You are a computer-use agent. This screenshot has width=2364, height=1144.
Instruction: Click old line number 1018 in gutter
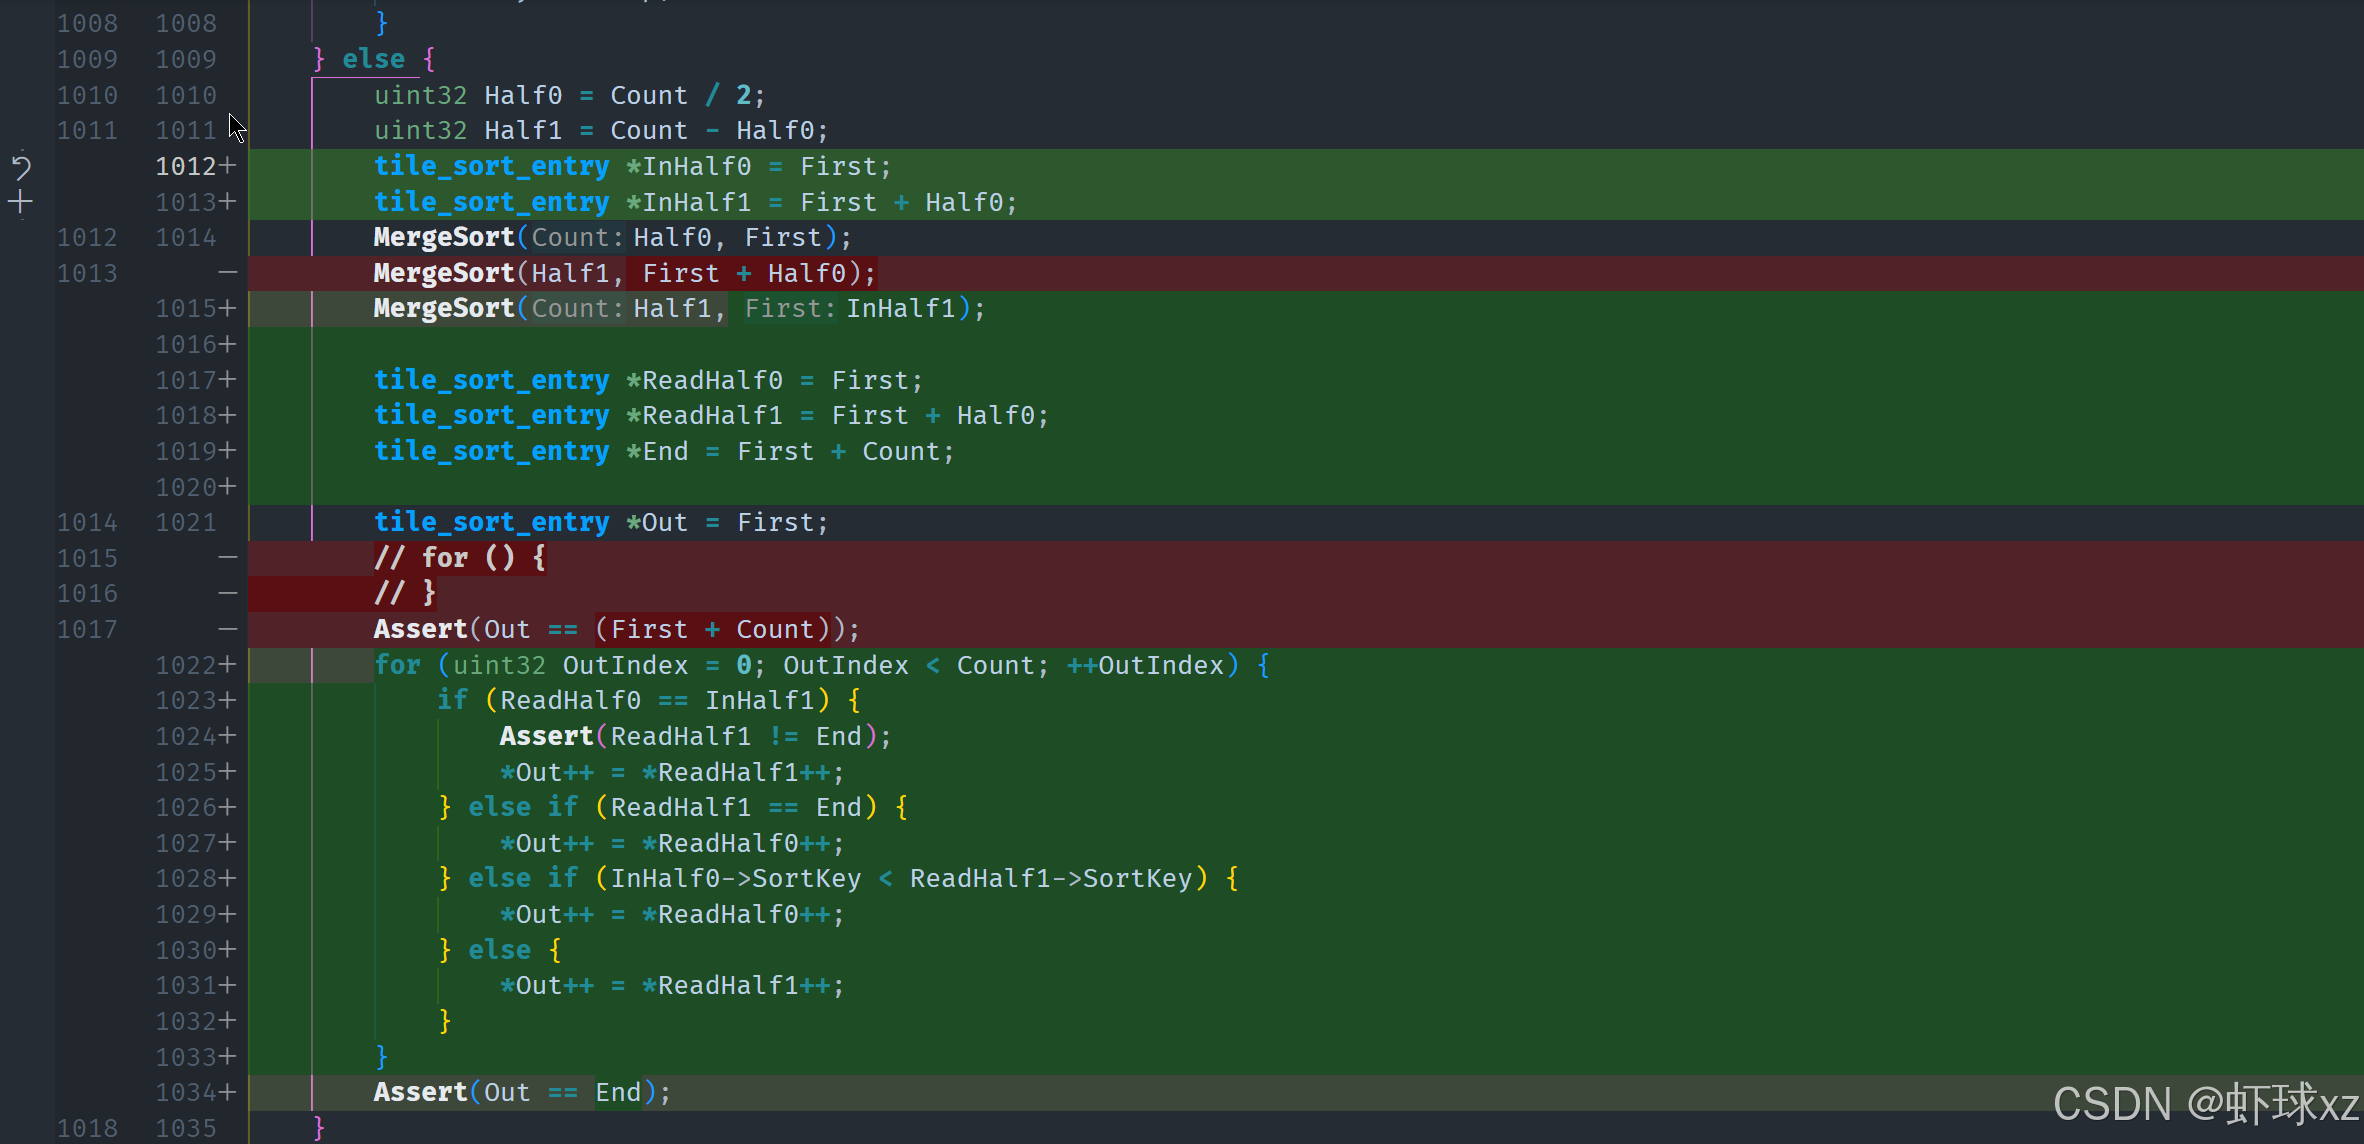[x=87, y=1128]
